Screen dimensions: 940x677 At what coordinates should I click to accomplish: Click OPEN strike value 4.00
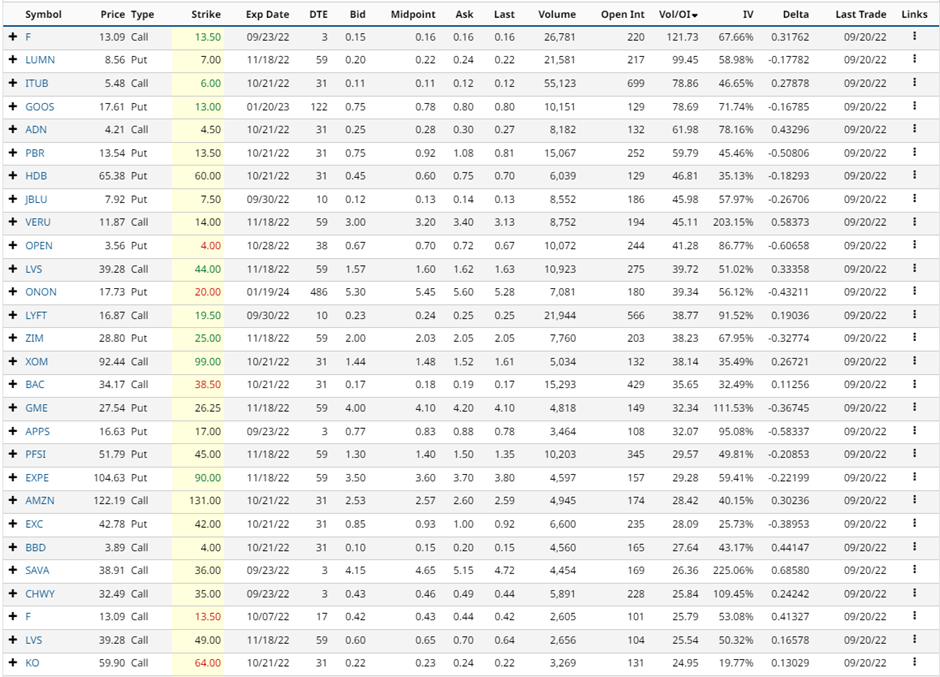tap(210, 246)
